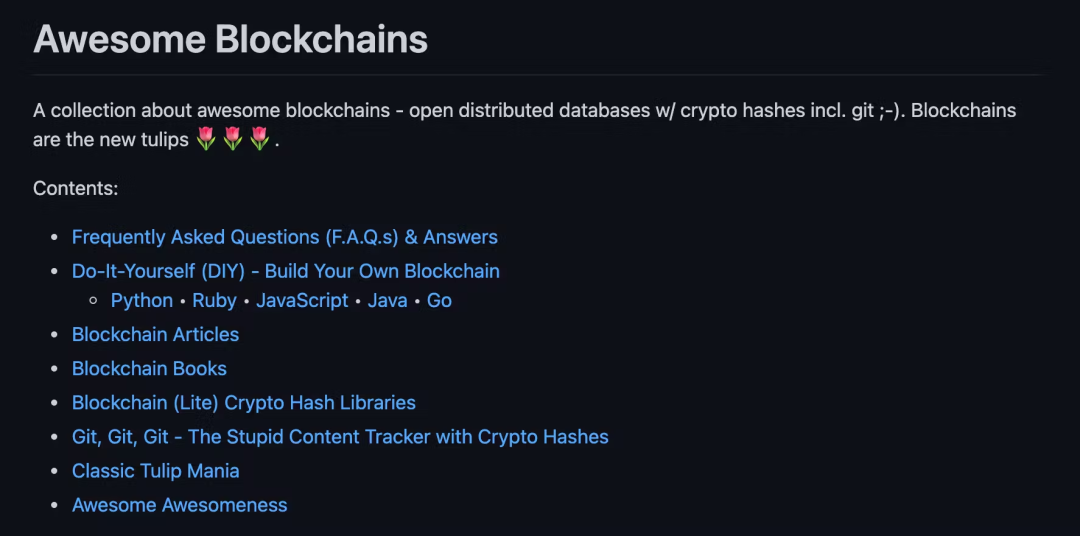
Task: Click the middle tulip emoji
Action: click(x=233, y=139)
